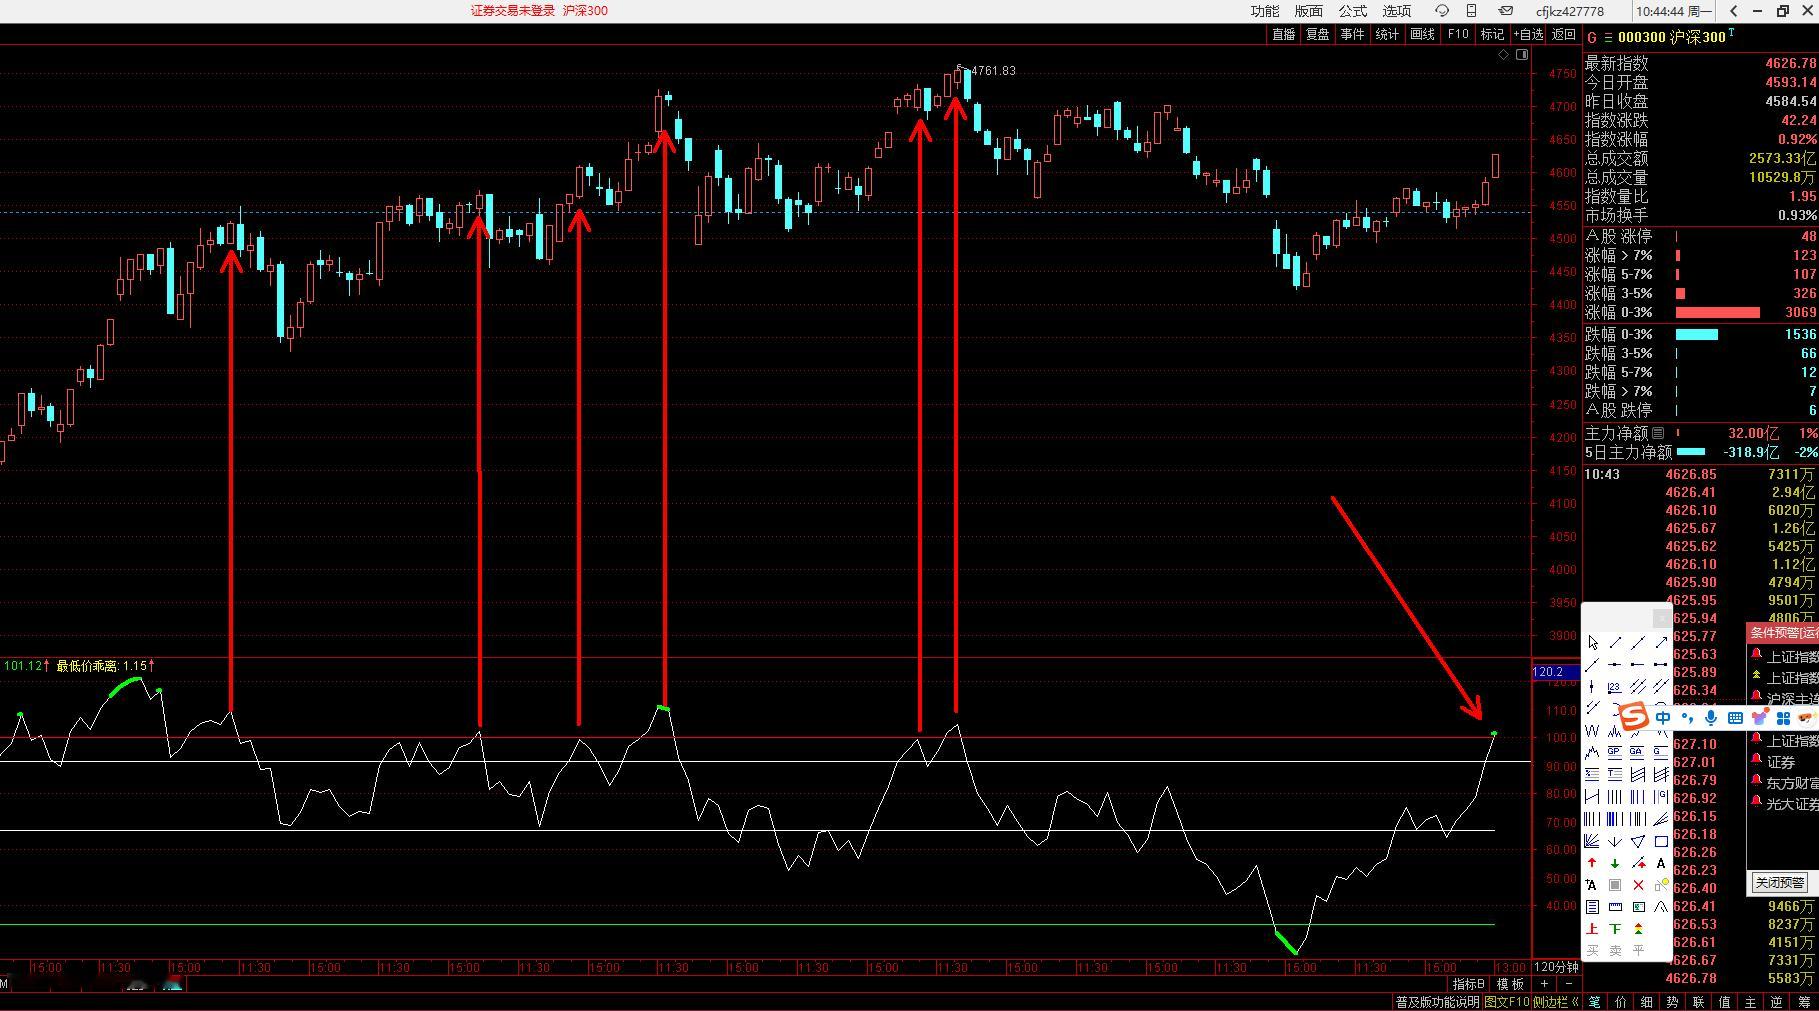Image resolution: width=1819 pixels, height=1012 pixels.
Task: Select the fan lines drawing tool
Action: tap(1592, 841)
